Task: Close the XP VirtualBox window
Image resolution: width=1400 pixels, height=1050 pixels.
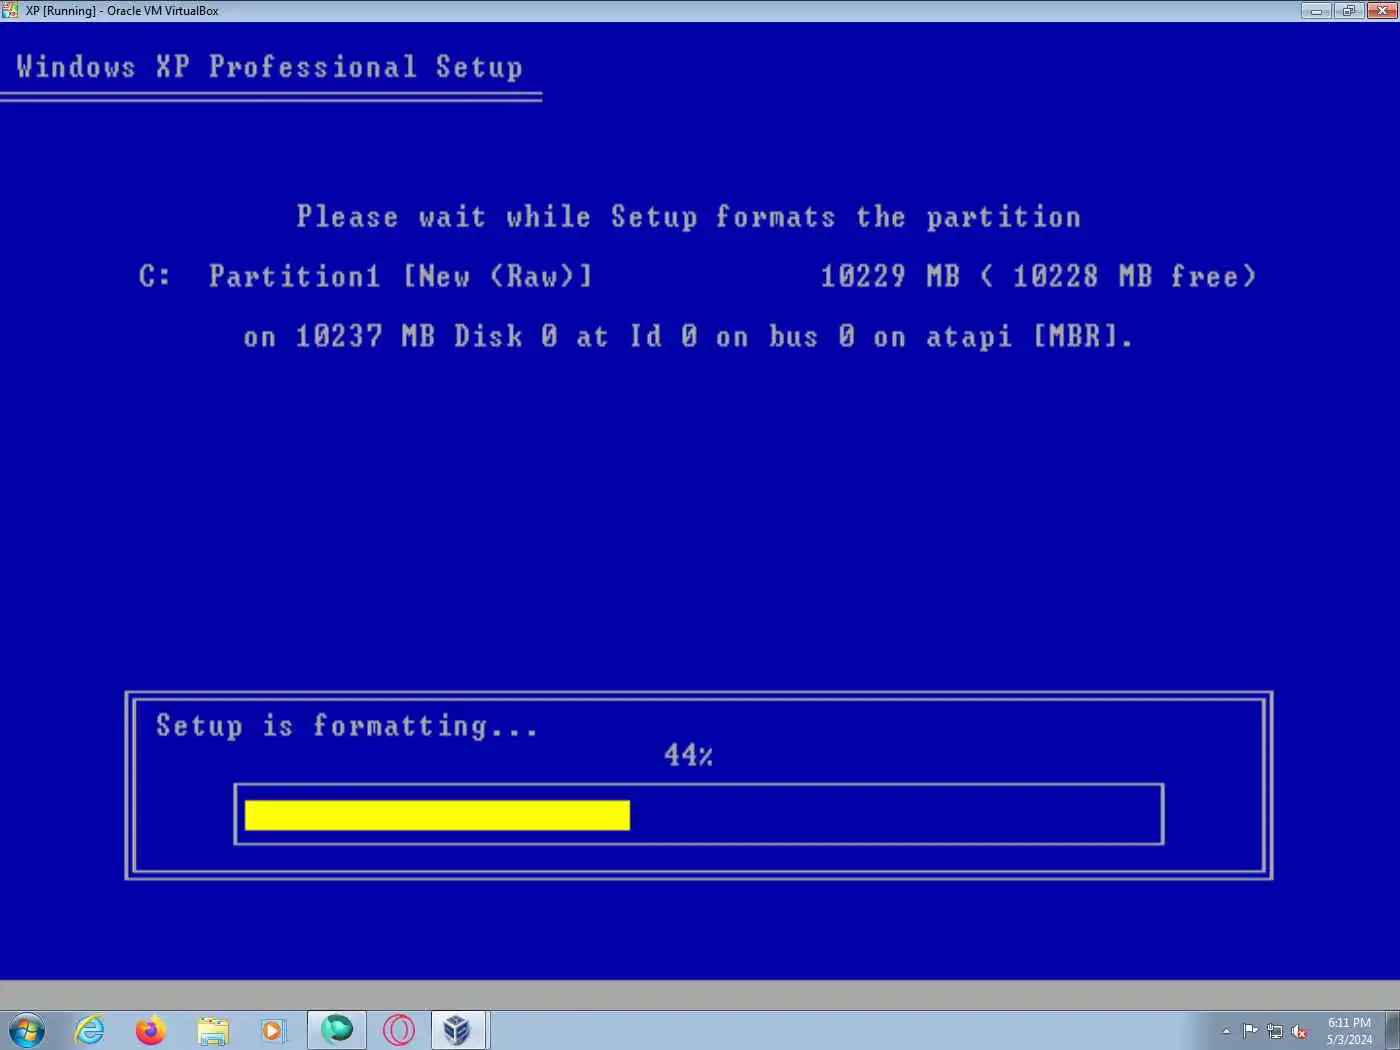Action: pyautogui.click(x=1381, y=10)
